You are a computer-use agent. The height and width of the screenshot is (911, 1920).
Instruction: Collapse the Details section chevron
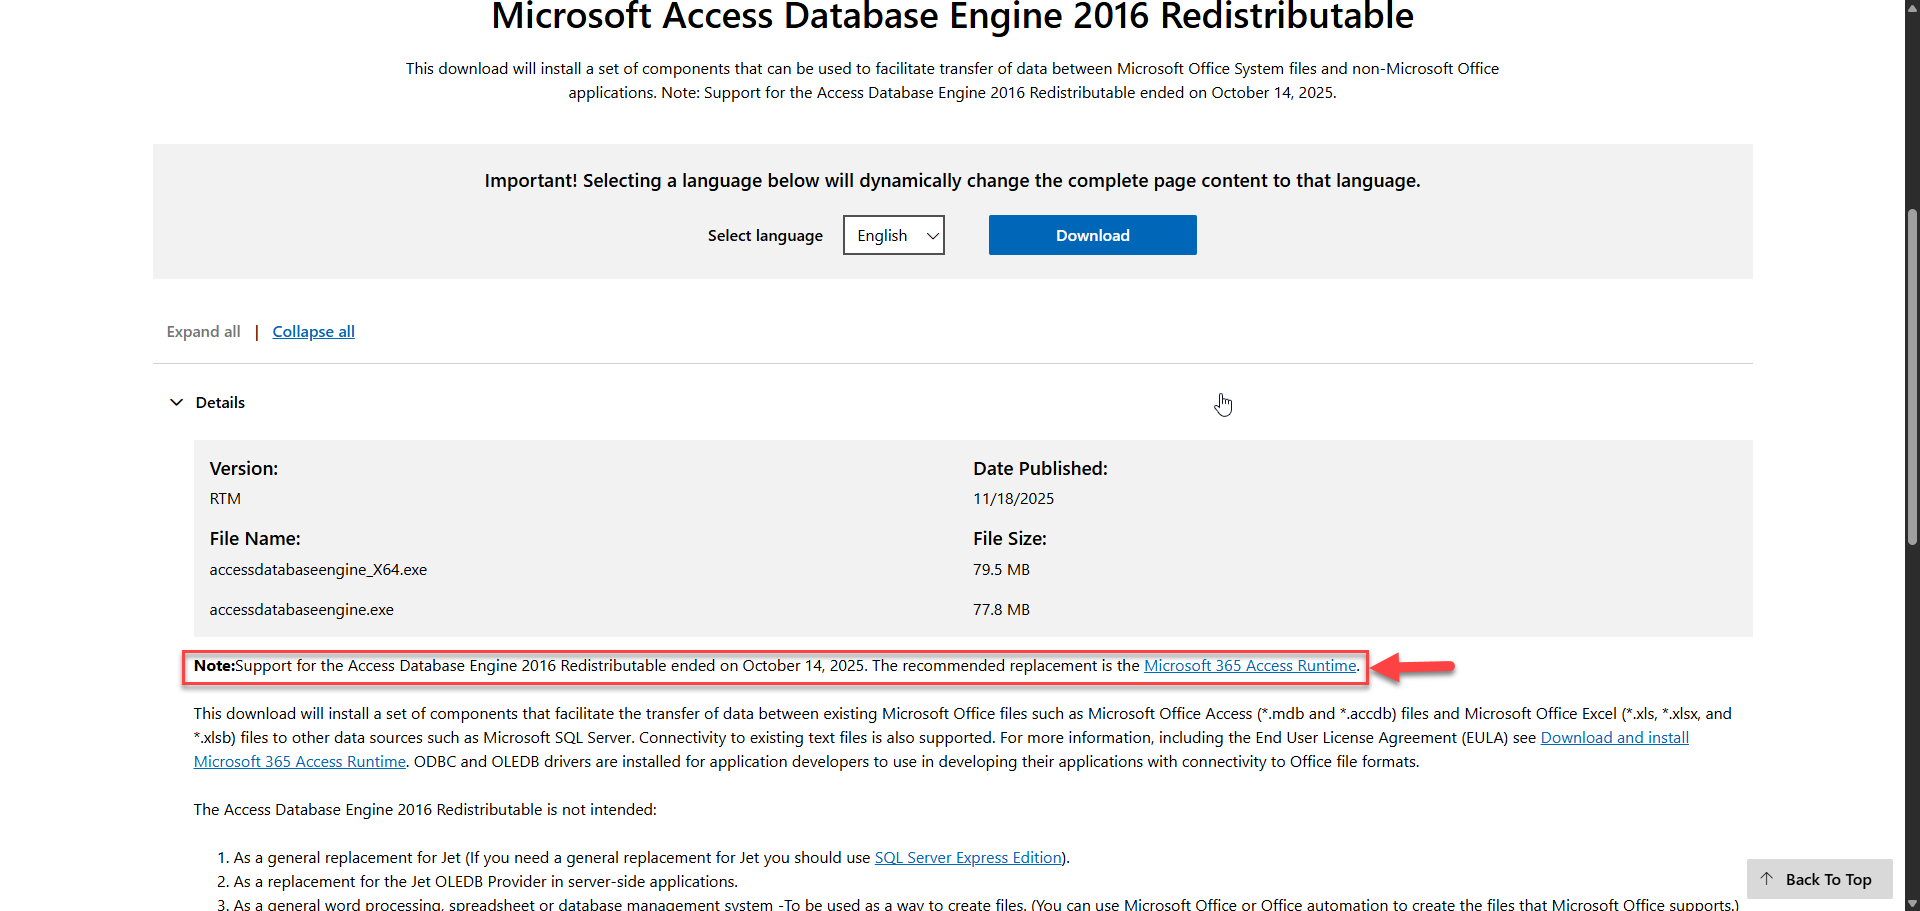click(176, 402)
